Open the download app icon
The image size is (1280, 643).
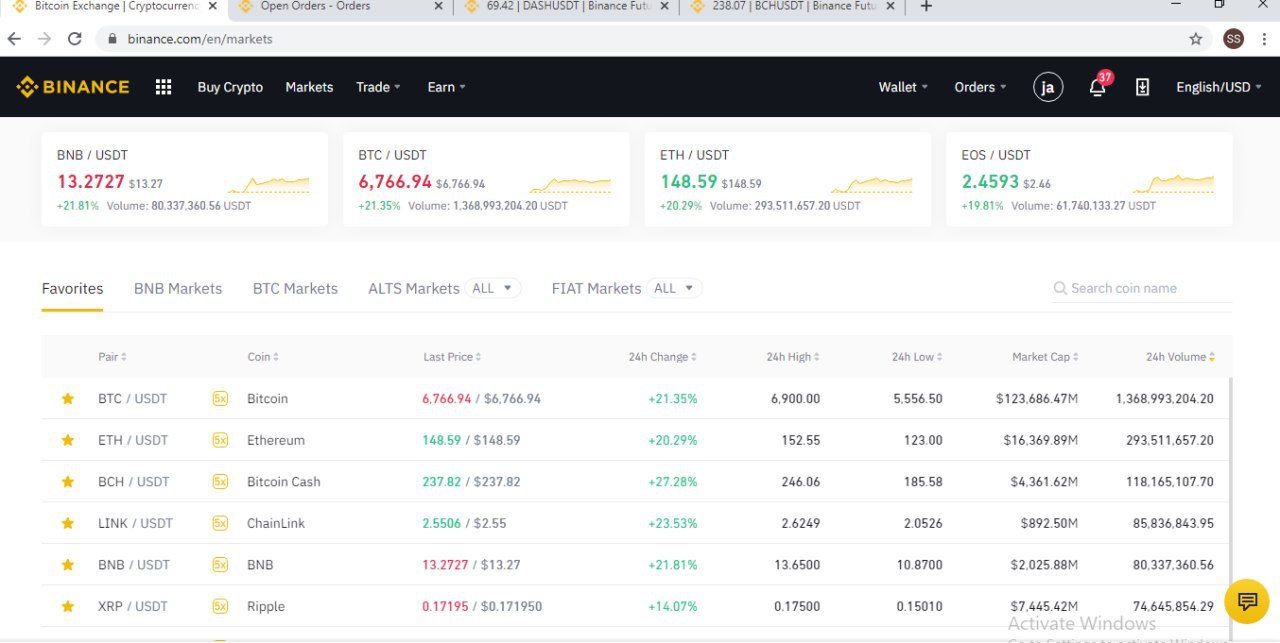tap(1142, 87)
